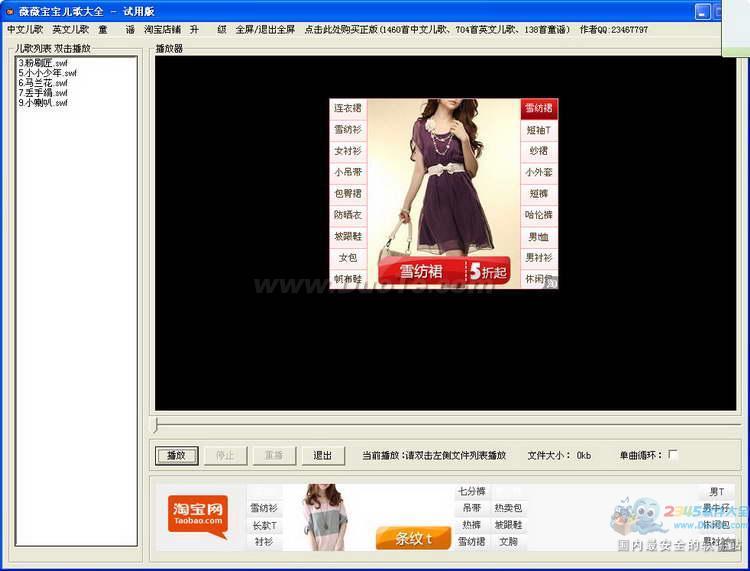This screenshot has height=571, width=750.
Task: Click the 作者QQ:23467797 menu entry
Action: coord(614,30)
